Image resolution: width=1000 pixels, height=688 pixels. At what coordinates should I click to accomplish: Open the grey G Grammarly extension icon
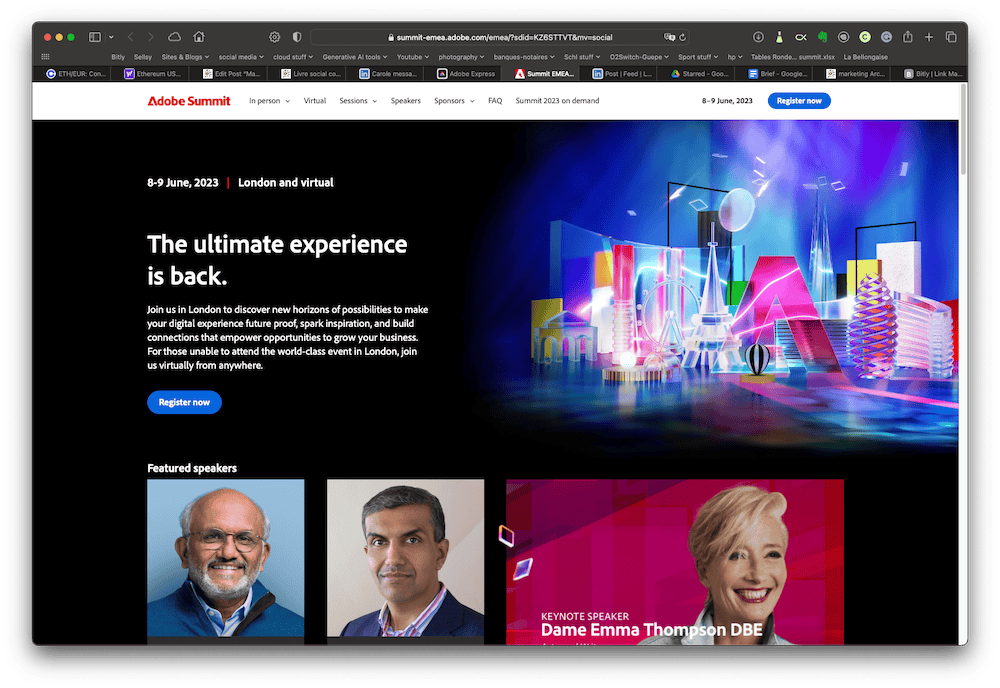pos(886,37)
